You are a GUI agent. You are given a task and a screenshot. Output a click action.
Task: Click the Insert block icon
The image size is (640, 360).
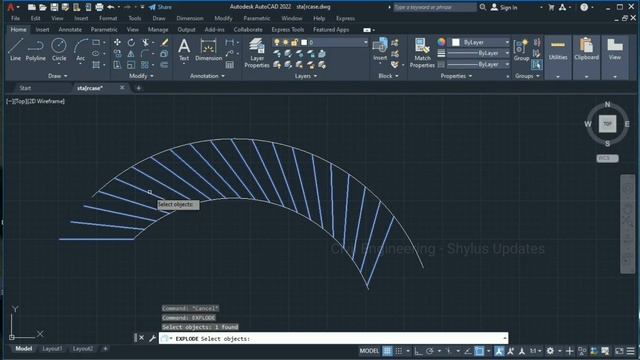tap(380, 49)
